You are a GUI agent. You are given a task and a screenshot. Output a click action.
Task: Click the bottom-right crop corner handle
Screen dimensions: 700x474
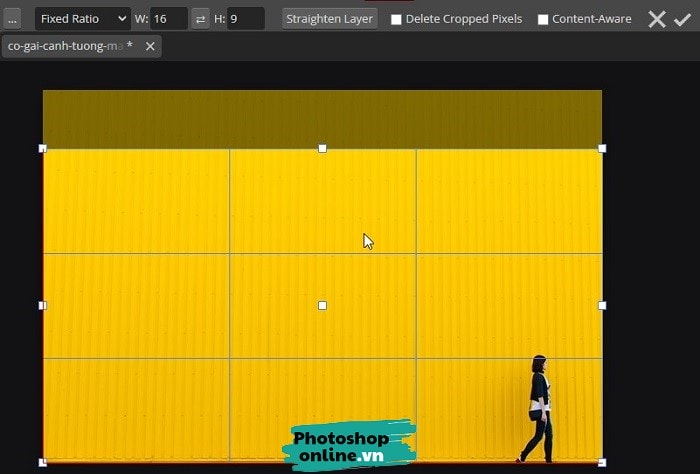tap(602, 462)
